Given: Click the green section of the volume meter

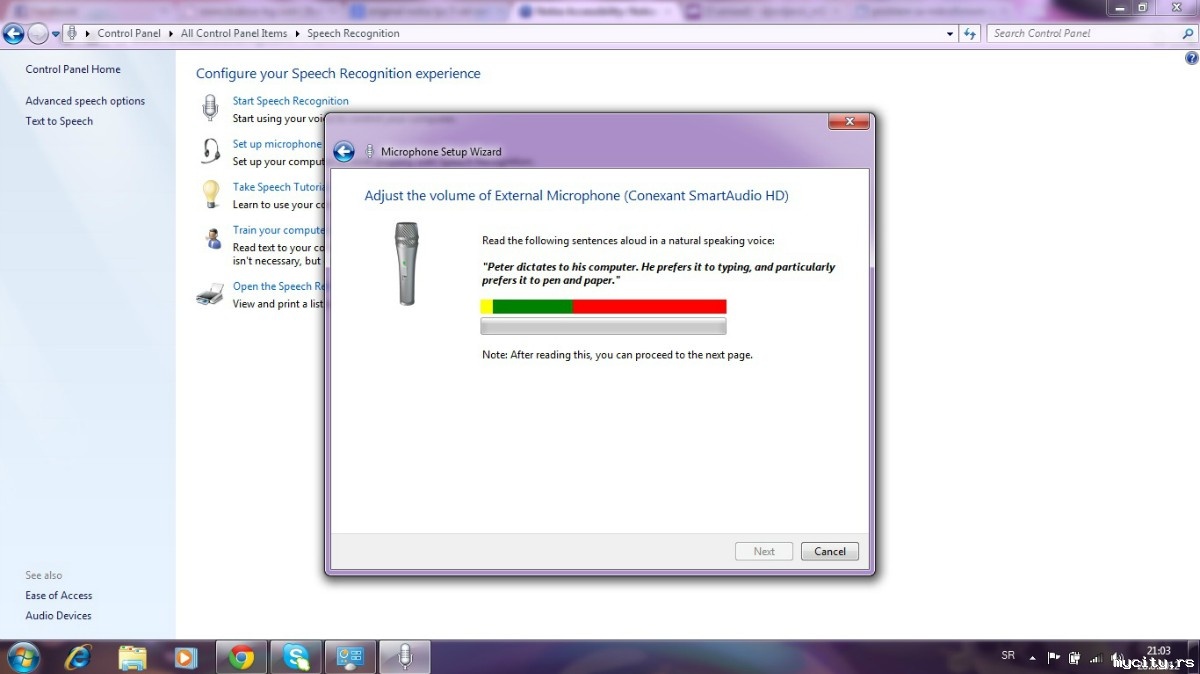Looking at the screenshot, I should [533, 306].
